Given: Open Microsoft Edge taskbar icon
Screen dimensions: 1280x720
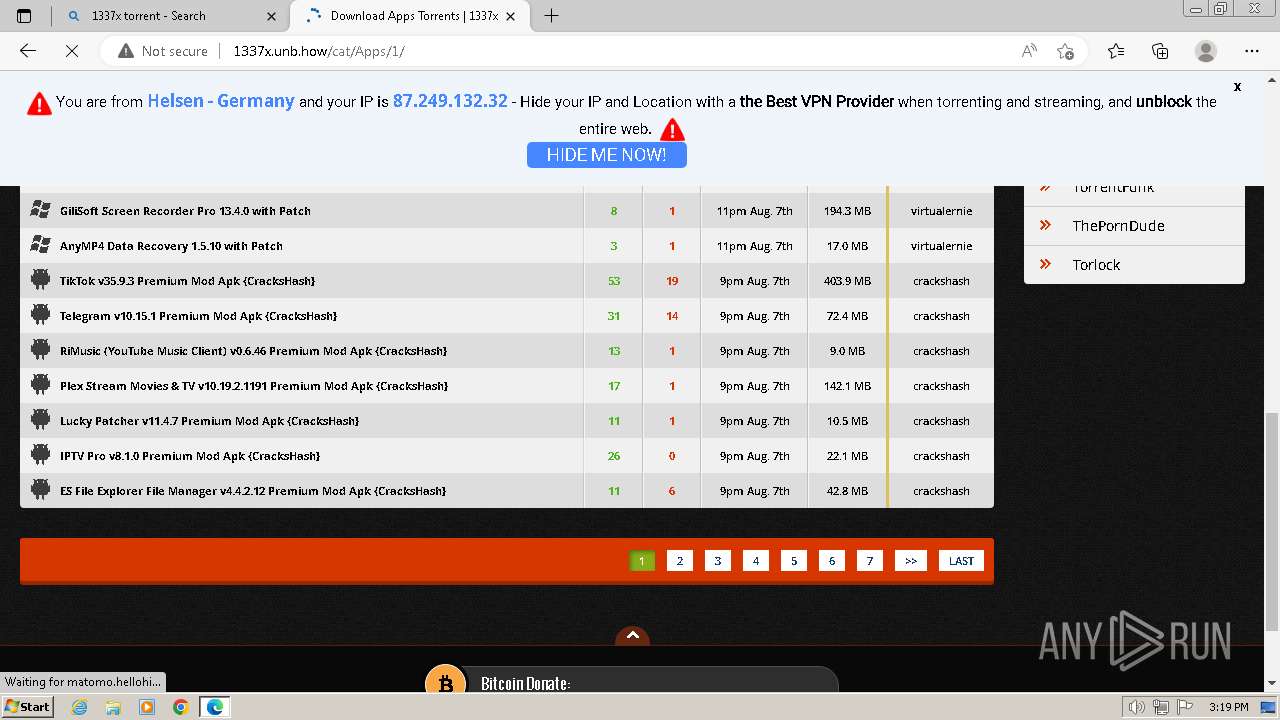Looking at the screenshot, I should [214, 707].
